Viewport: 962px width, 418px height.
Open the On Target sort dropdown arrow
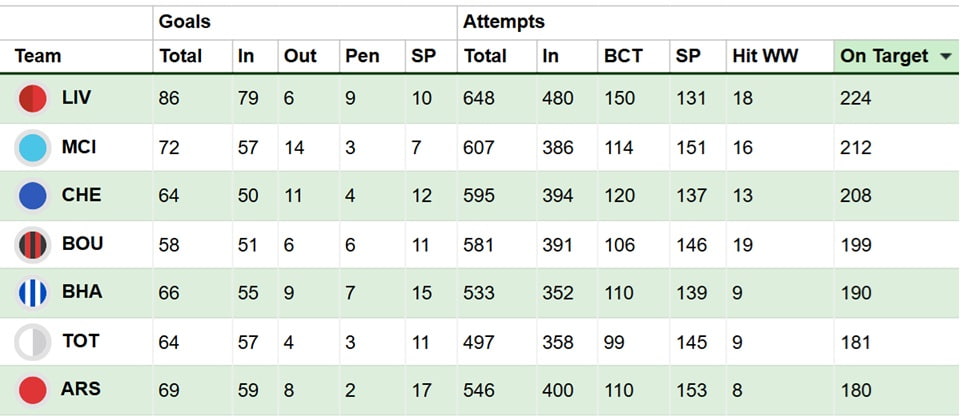point(945,57)
